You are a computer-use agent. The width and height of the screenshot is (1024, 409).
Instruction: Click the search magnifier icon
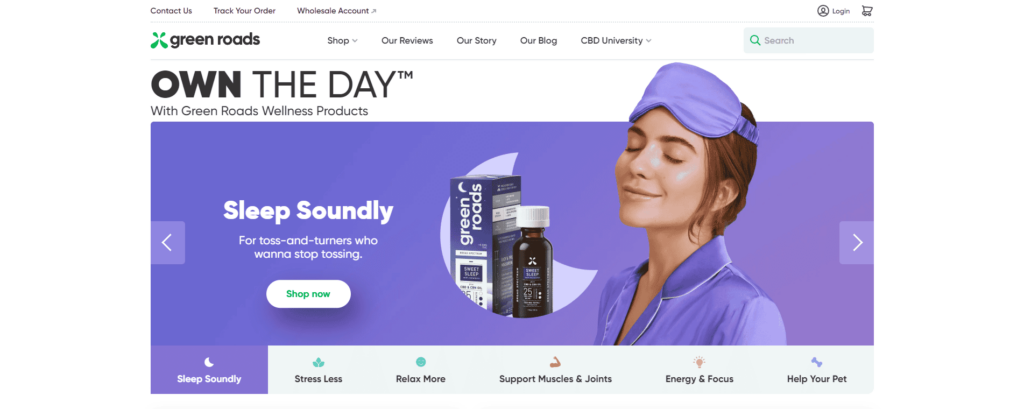click(x=755, y=41)
